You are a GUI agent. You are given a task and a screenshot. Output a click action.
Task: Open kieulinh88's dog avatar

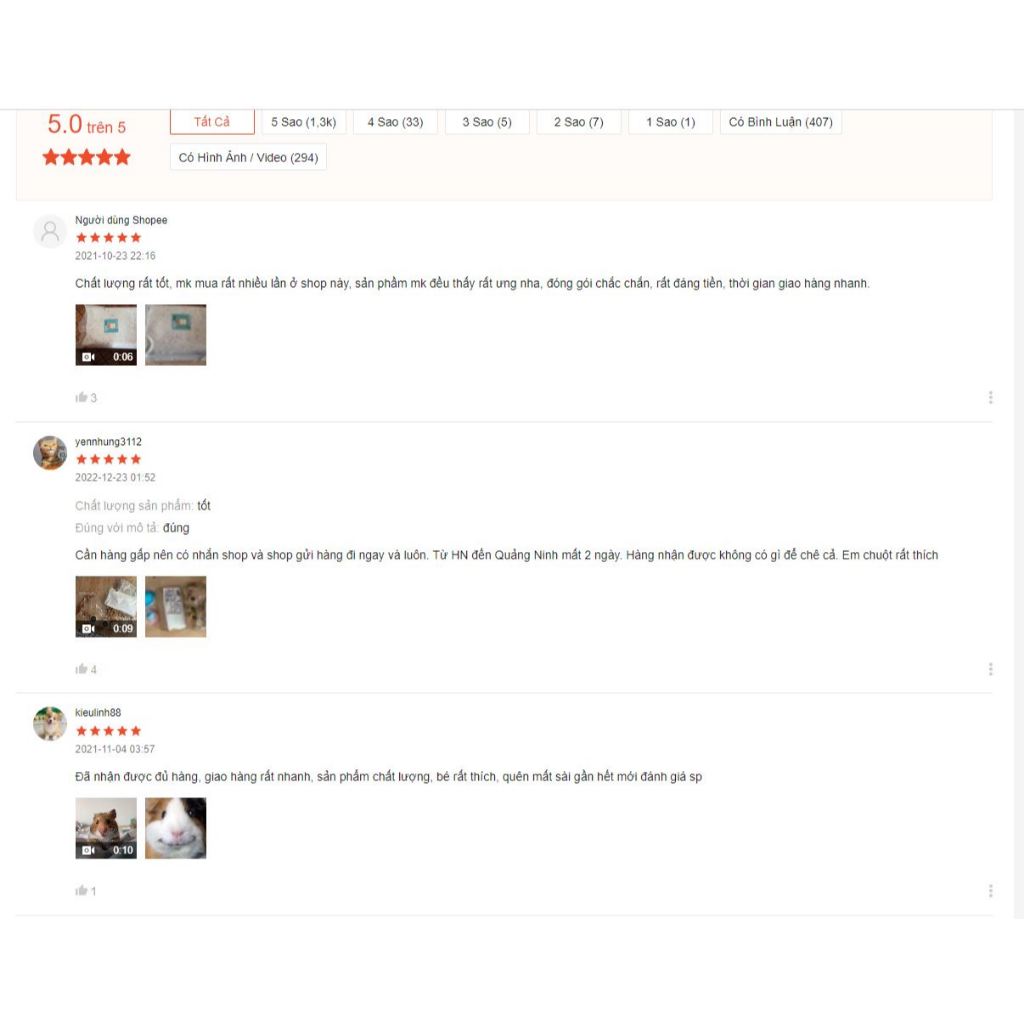click(50, 724)
